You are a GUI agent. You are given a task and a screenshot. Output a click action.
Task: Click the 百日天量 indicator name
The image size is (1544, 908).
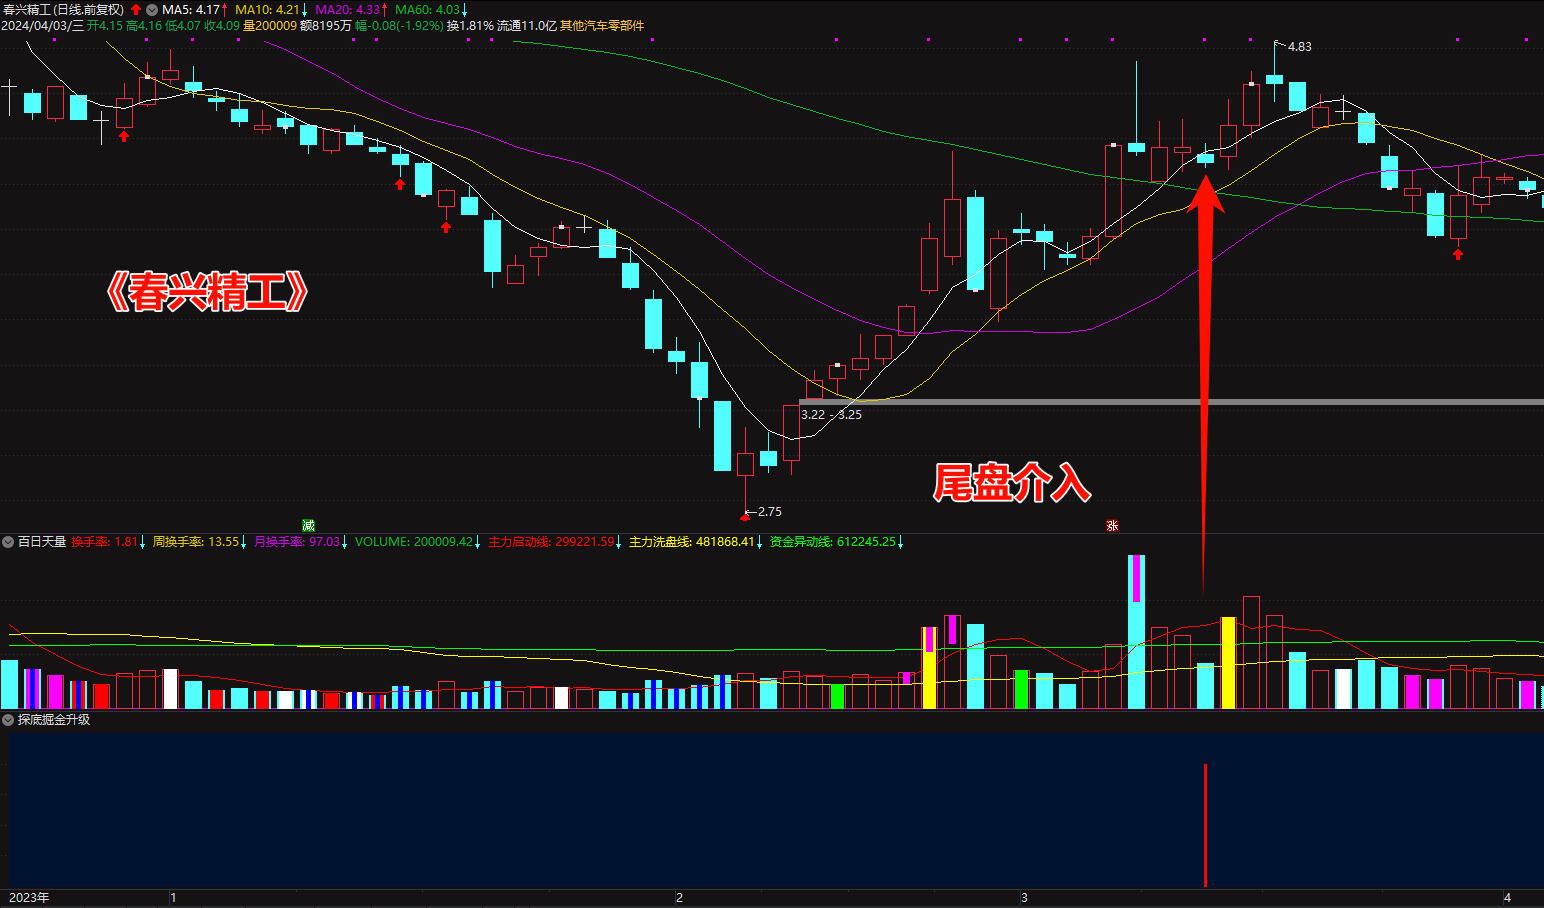(x=42, y=542)
